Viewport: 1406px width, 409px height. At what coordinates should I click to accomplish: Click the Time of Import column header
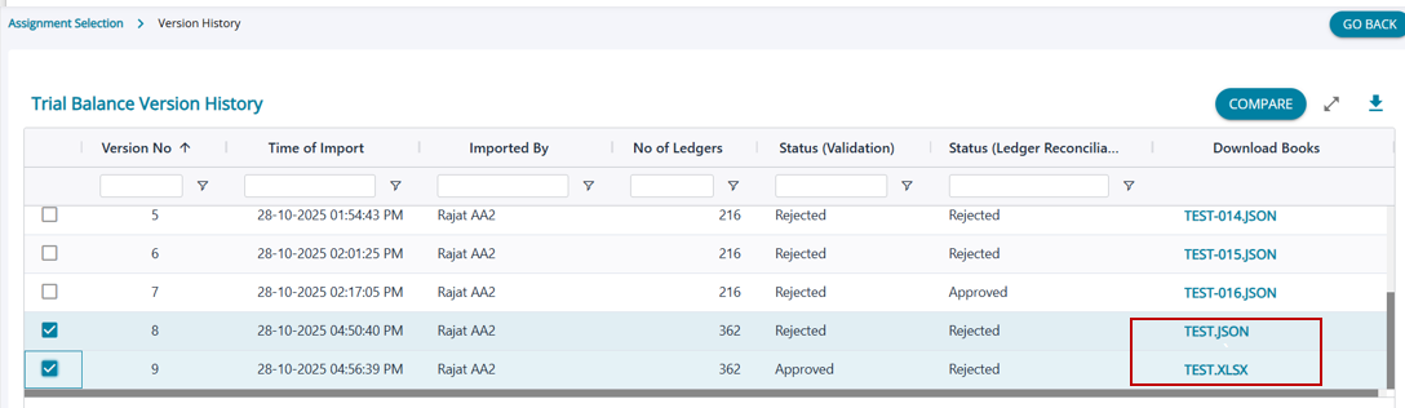[316, 148]
